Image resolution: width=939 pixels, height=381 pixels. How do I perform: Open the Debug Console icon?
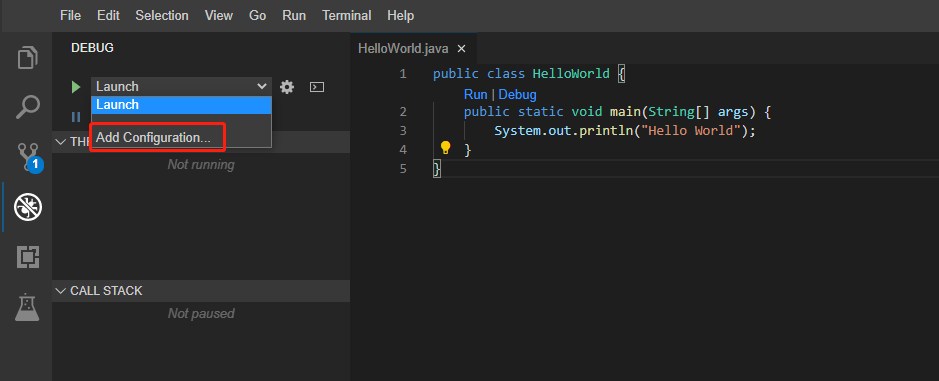pyautogui.click(x=317, y=87)
